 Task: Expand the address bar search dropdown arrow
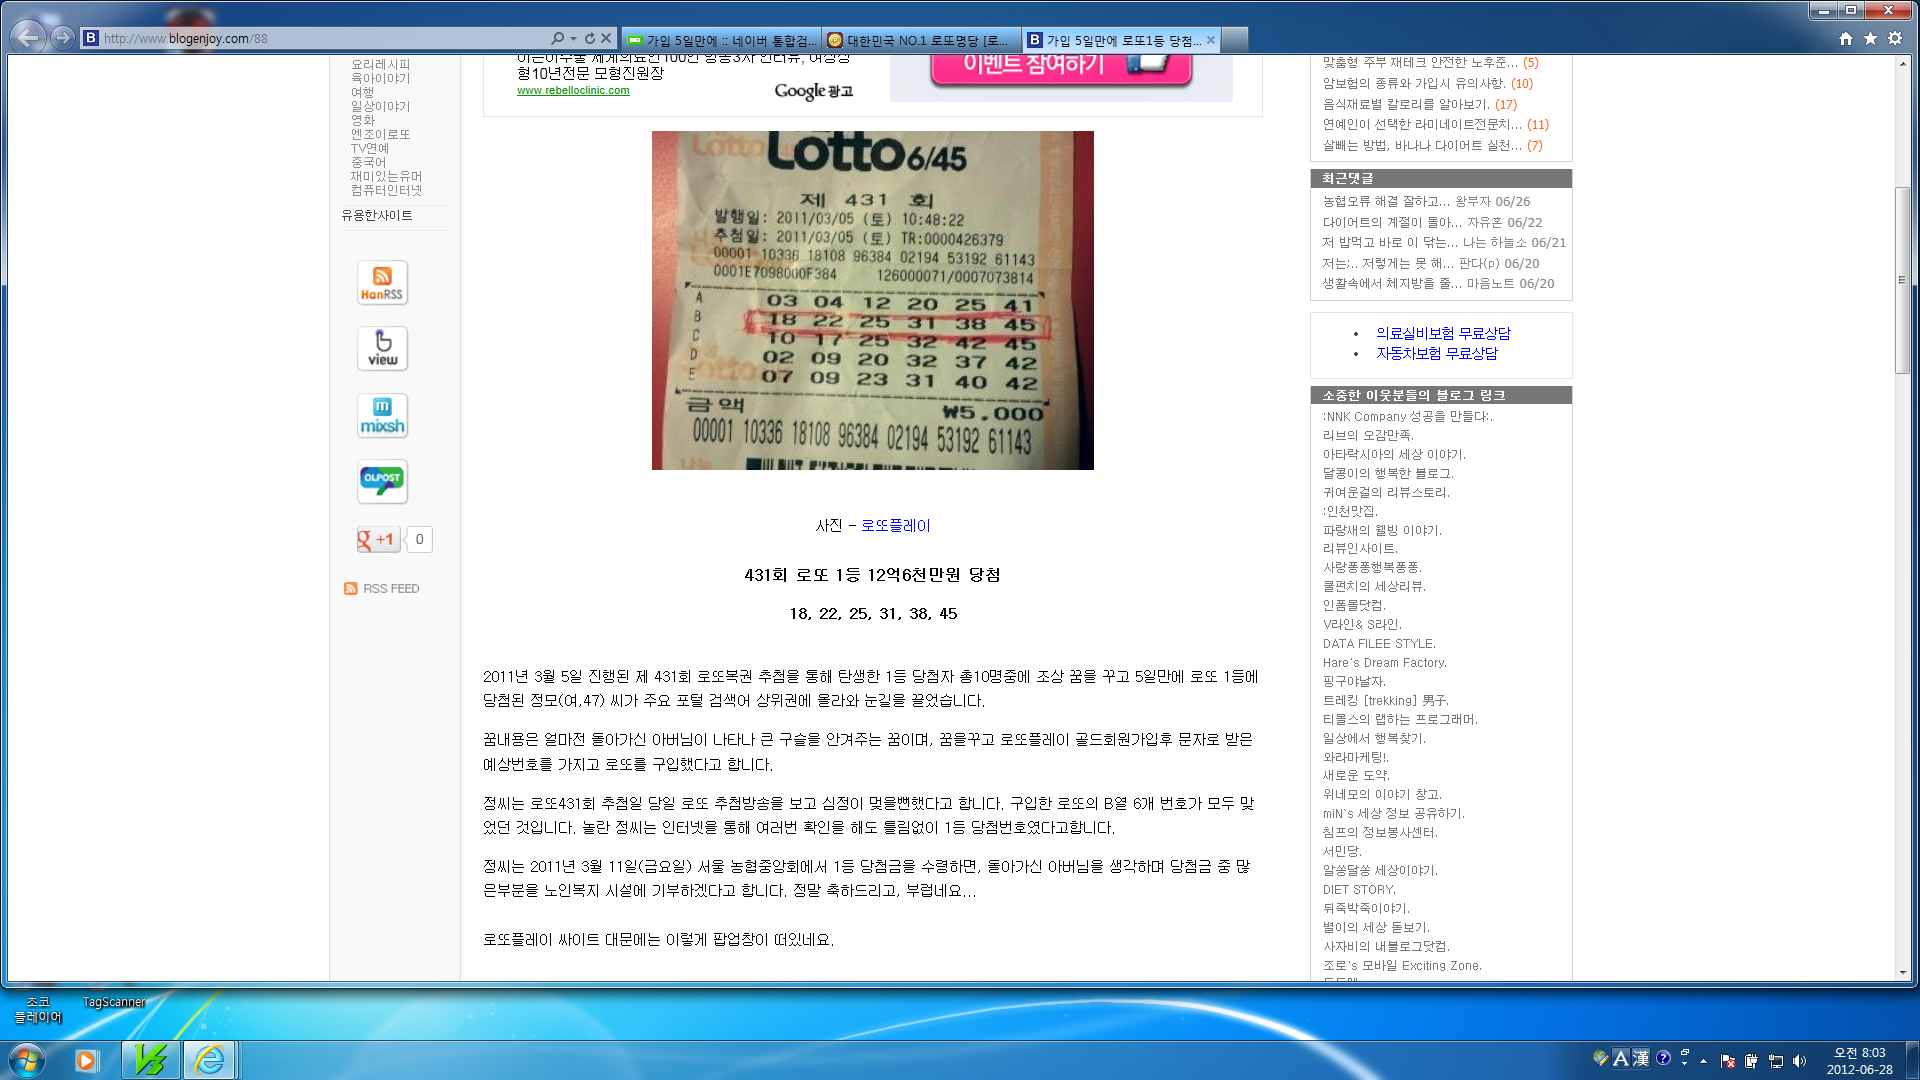click(573, 38)
